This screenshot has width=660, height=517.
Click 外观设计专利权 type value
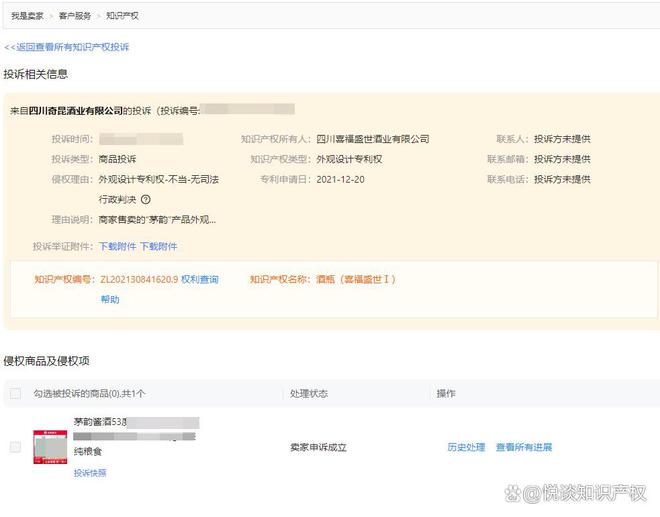pos(349,159)
